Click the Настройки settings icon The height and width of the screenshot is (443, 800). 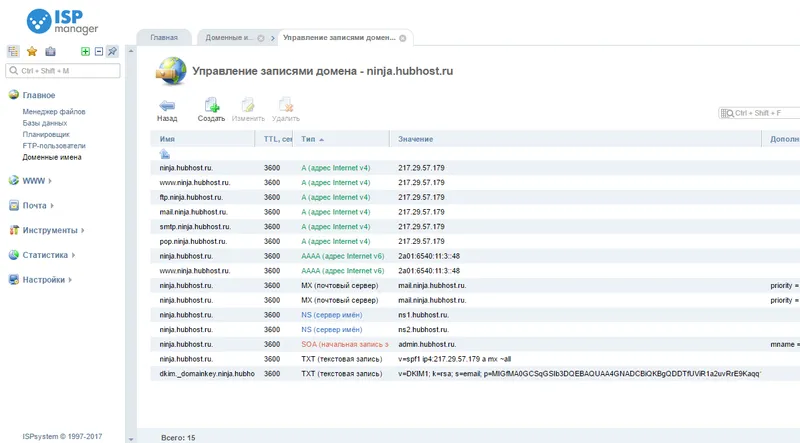[14, 280]
